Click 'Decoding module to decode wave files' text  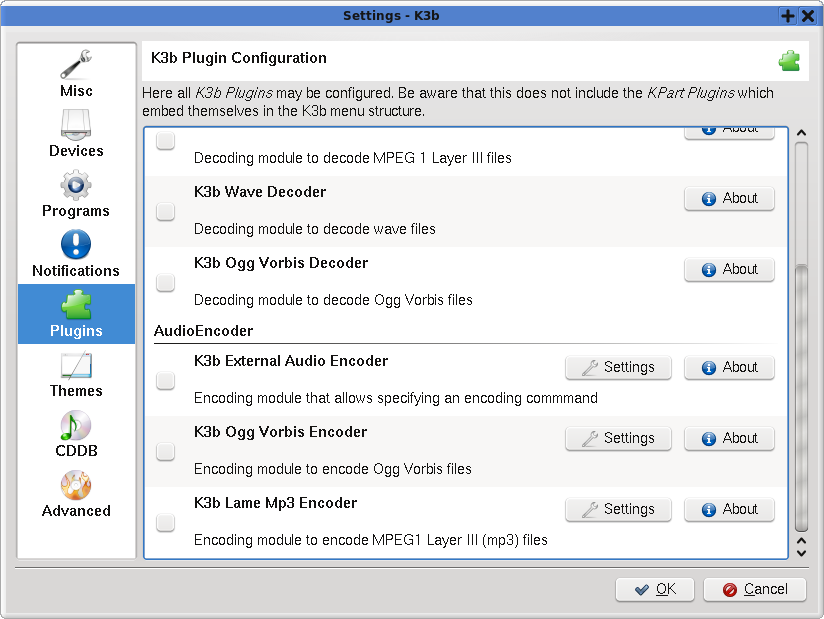click(314, 229)
